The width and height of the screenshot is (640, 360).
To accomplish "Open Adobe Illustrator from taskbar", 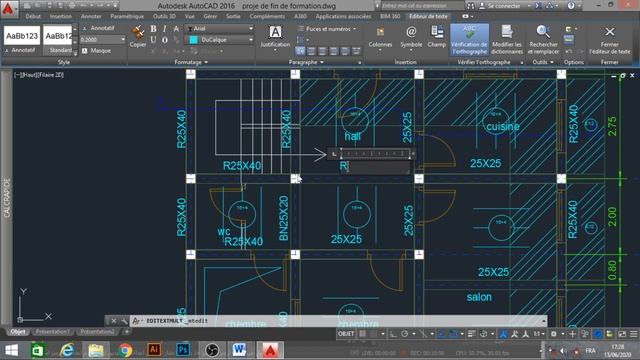I will coord(154,350).
